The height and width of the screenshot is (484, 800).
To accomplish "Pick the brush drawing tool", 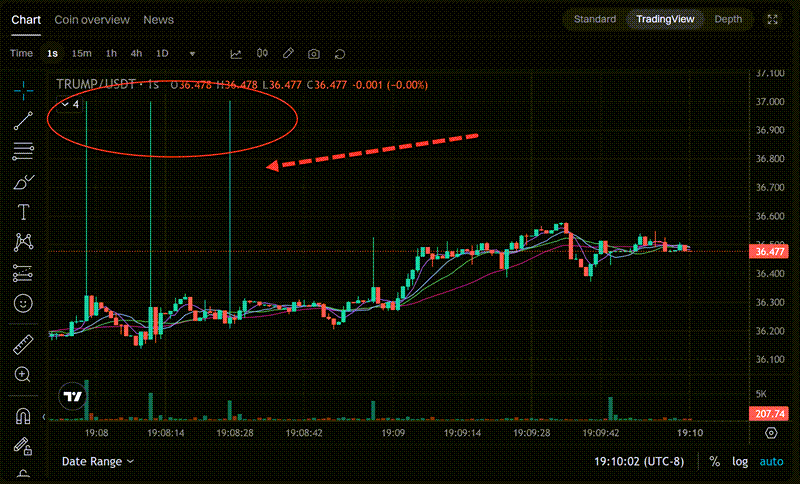I will 22,182.
